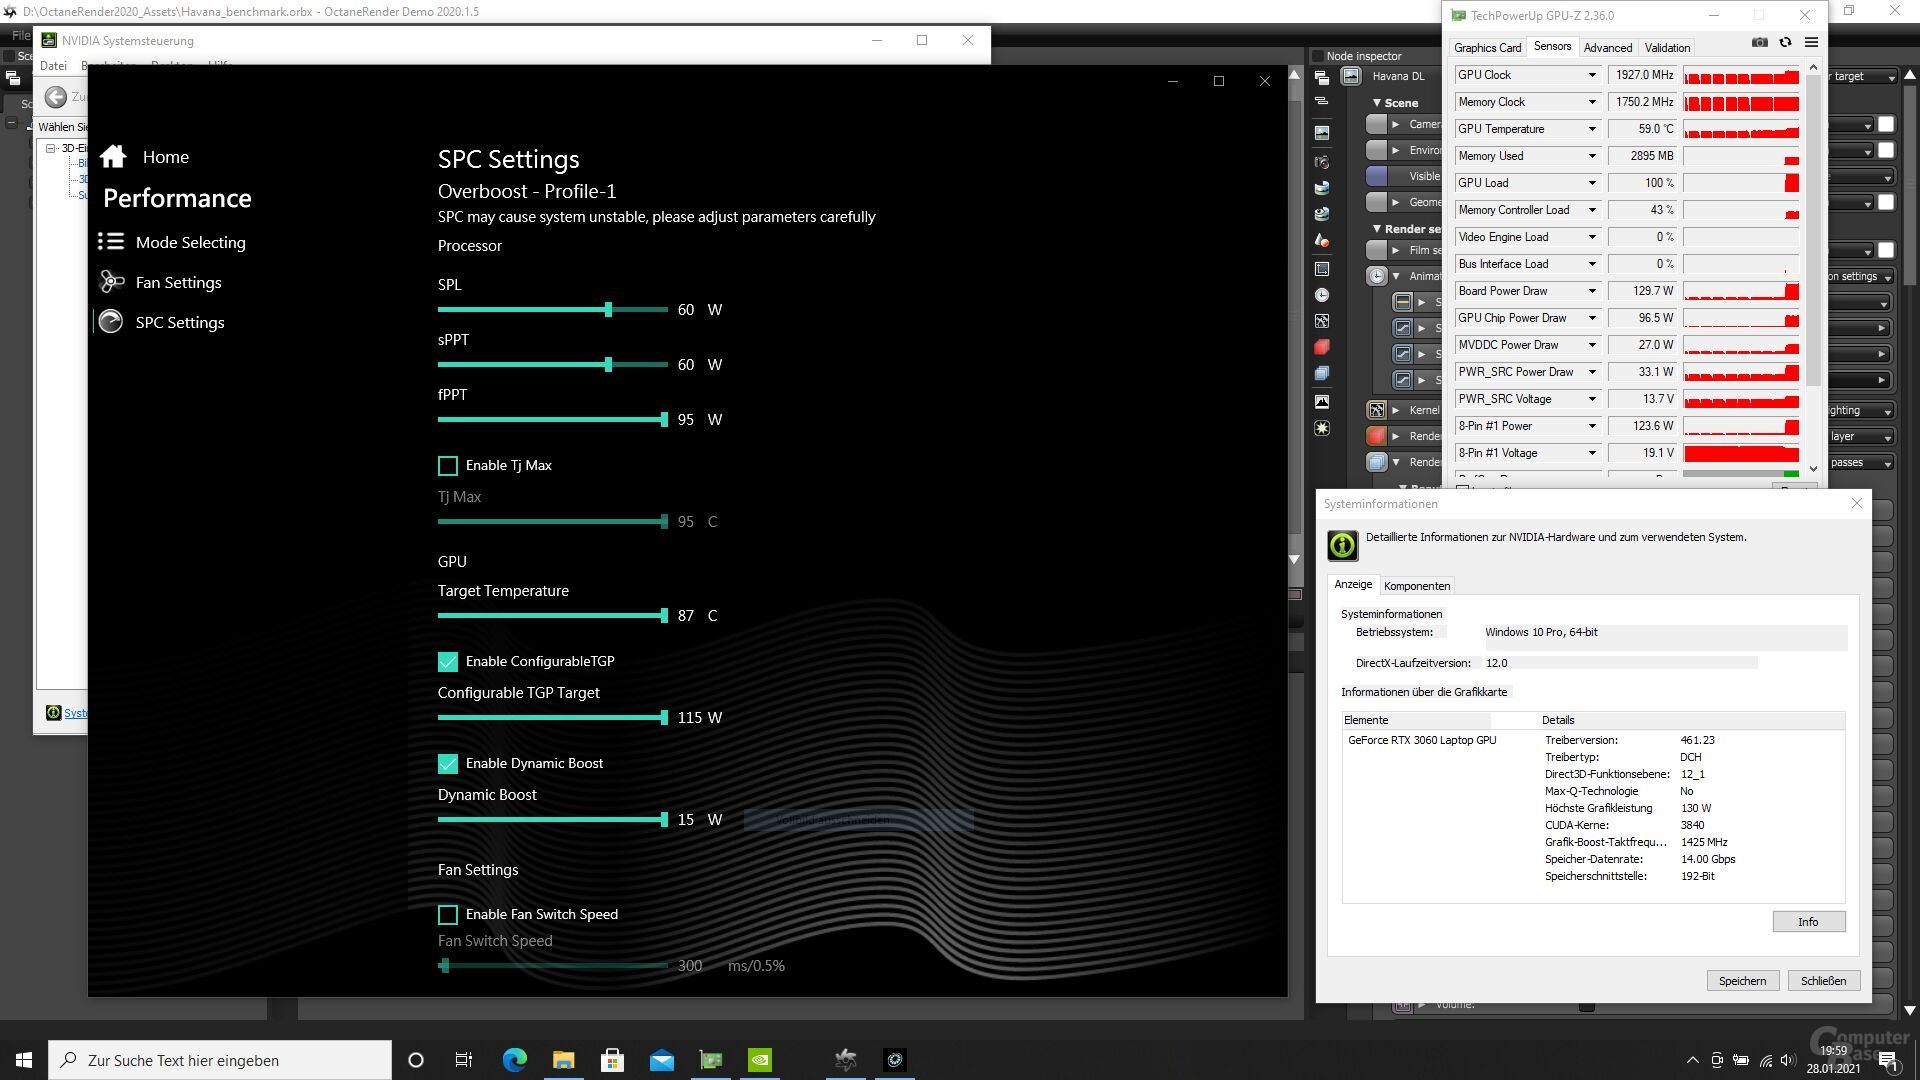Open File Explorer from taskbar
The width and height of the screenshot is (1920, 1080).
tap(563, 1060)
